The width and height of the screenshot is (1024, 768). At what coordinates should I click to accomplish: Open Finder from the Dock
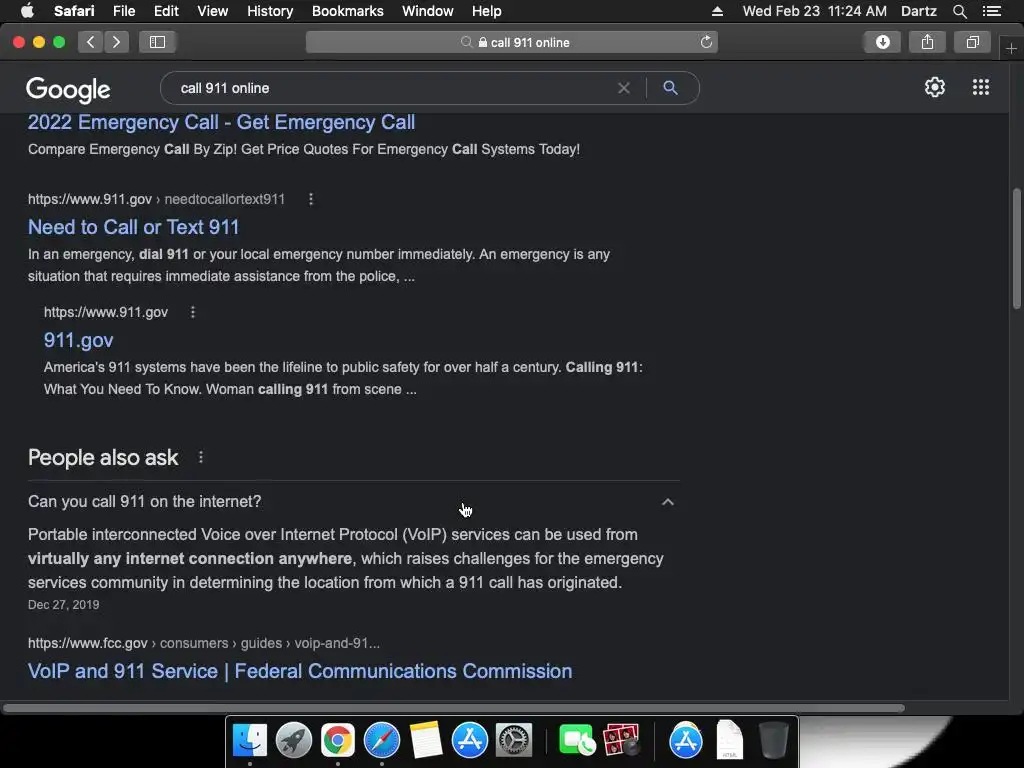(x=249, y=740)
